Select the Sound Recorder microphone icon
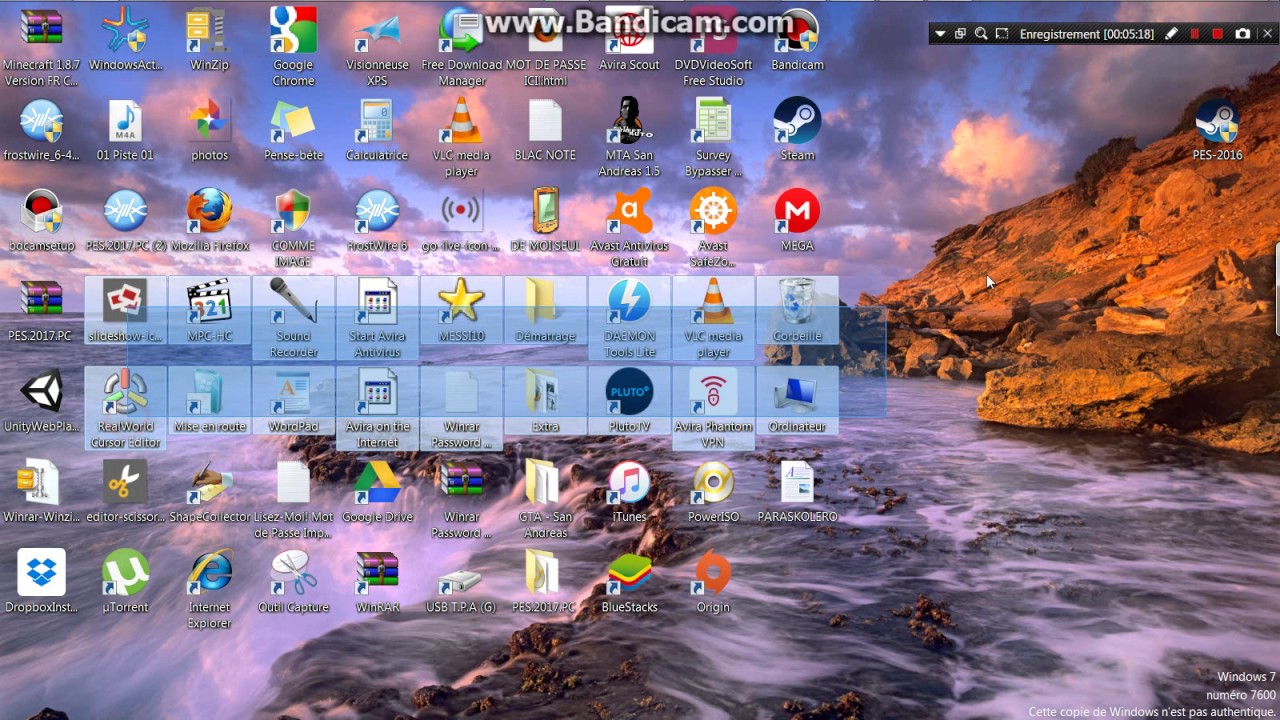1280x720 pixels. (x=293, y=301)
